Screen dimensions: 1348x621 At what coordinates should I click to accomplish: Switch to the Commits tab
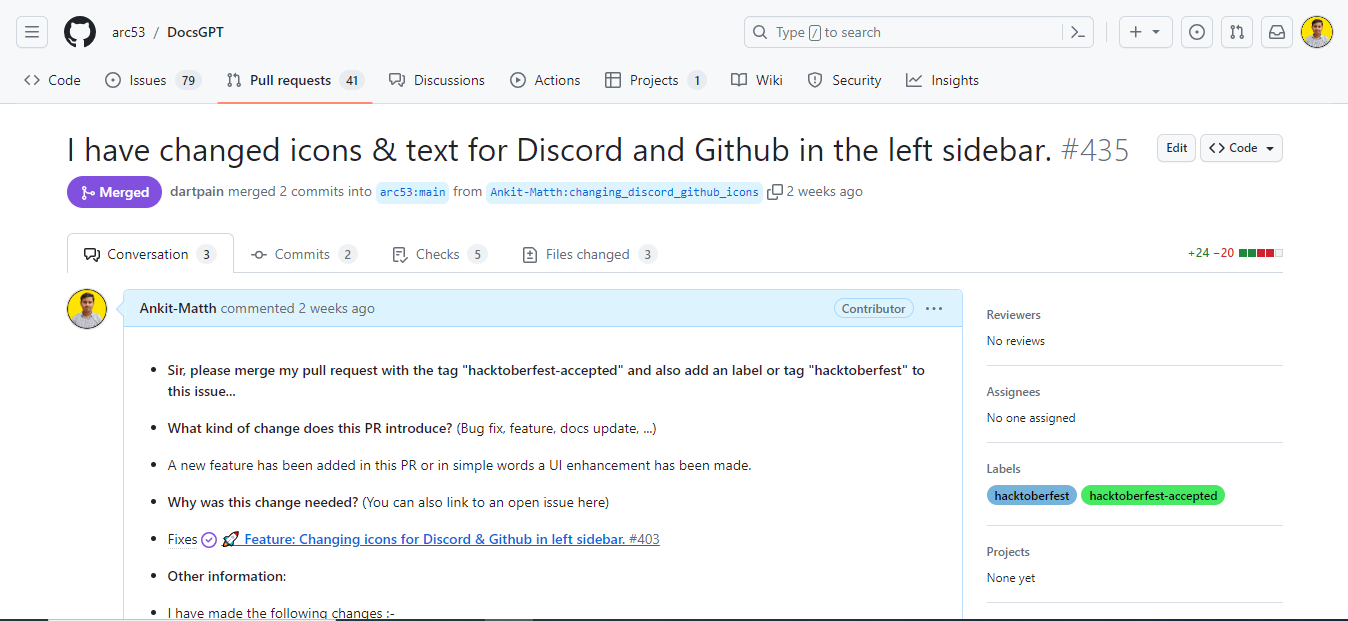(303, 253)
